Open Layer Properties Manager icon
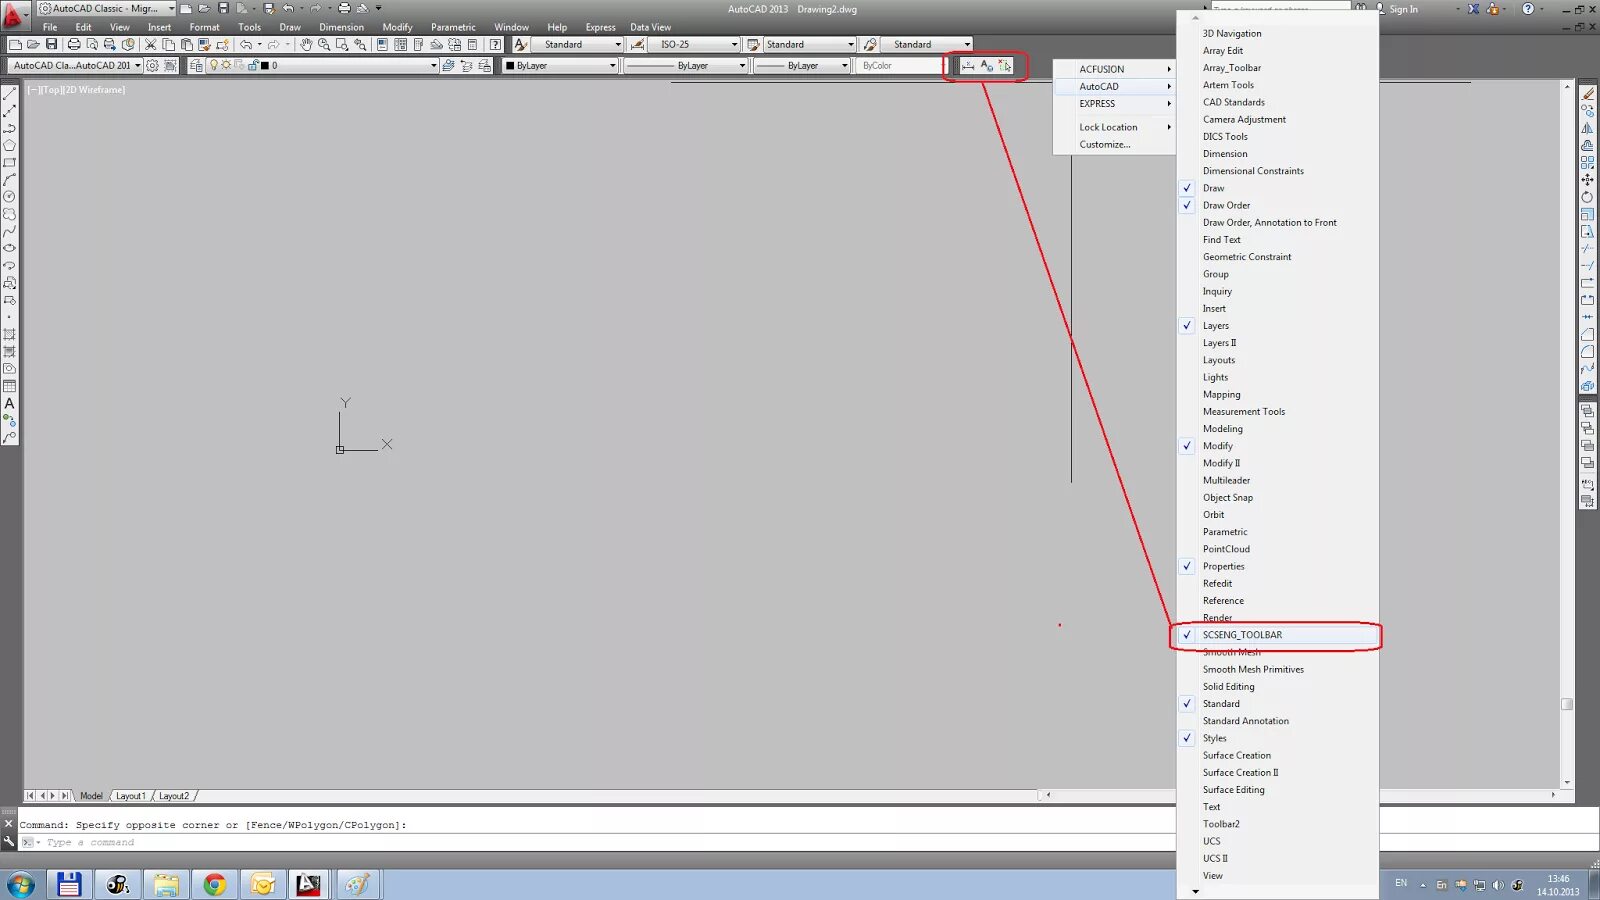This screenshot has width=1600, height=900. [x=196, y=65]
